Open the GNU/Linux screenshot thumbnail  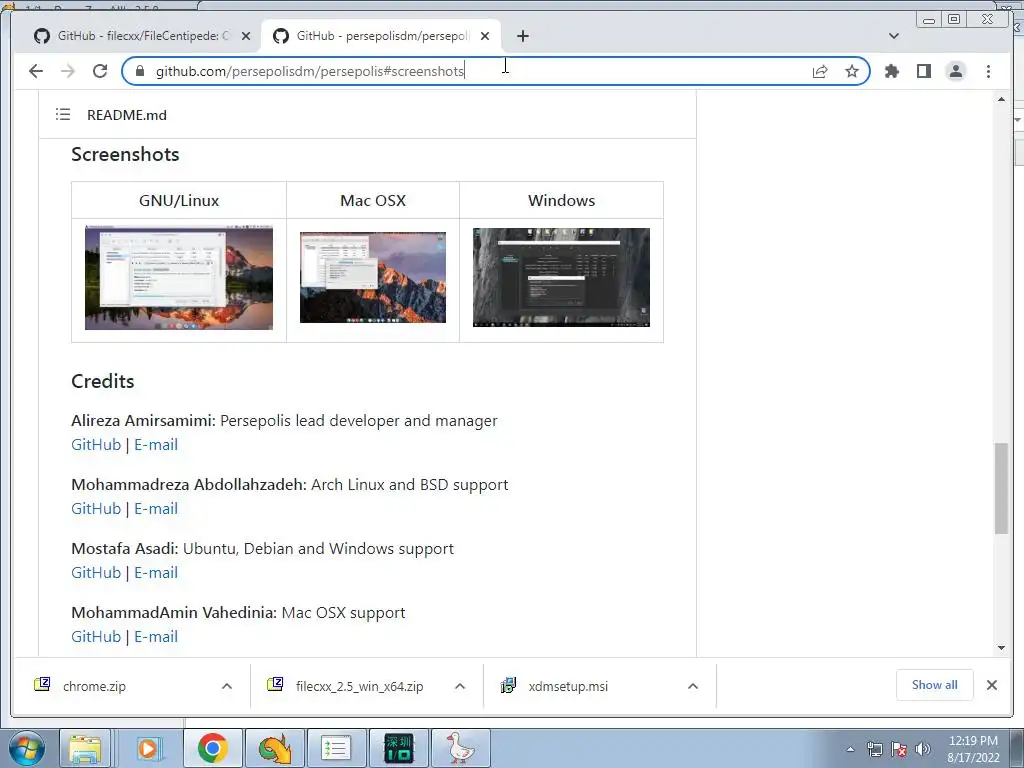[179, 278]
